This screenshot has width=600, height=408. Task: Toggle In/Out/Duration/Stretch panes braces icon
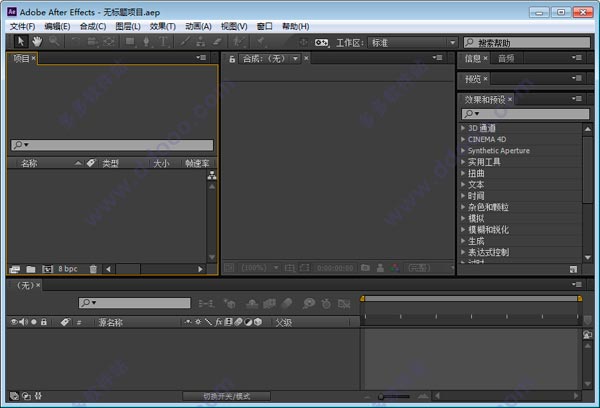point(38,396)
